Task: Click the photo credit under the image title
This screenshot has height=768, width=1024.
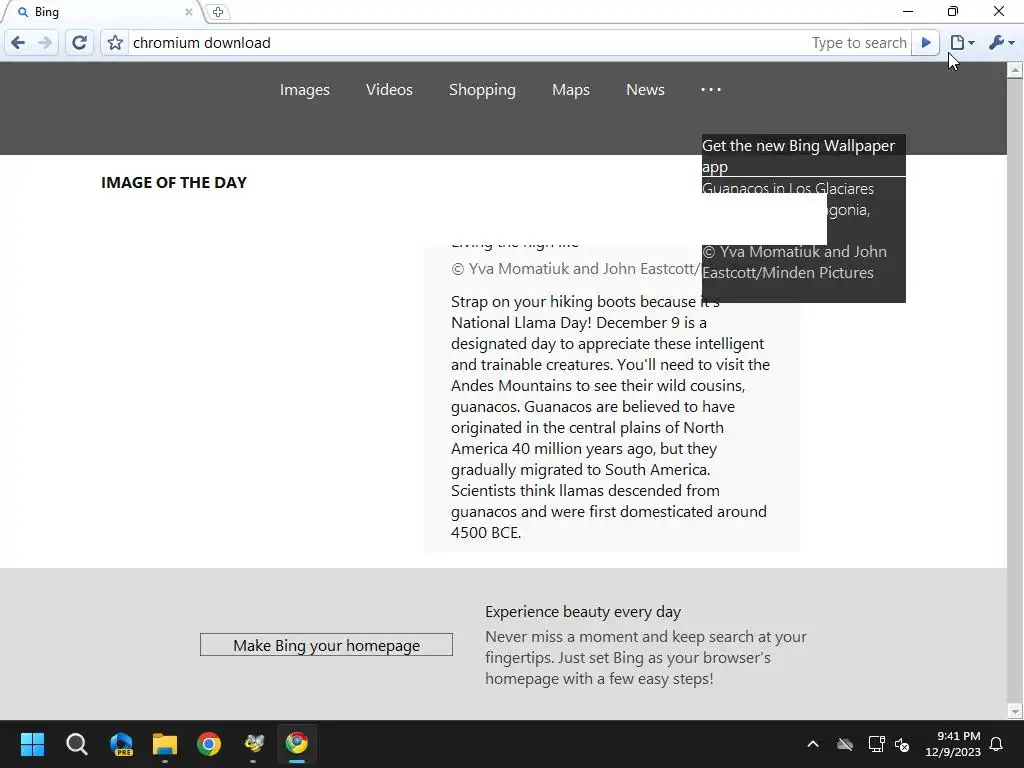Action: pos(575,269)
